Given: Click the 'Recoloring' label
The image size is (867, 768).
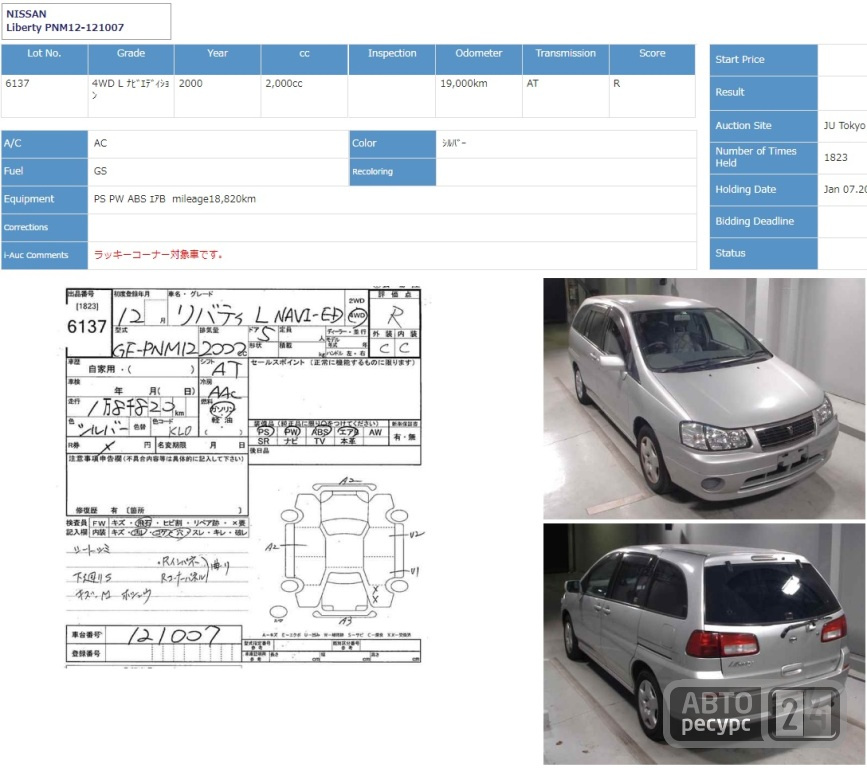Looking at the screenshot, I should pyautogui.click(x=393, y=172).
